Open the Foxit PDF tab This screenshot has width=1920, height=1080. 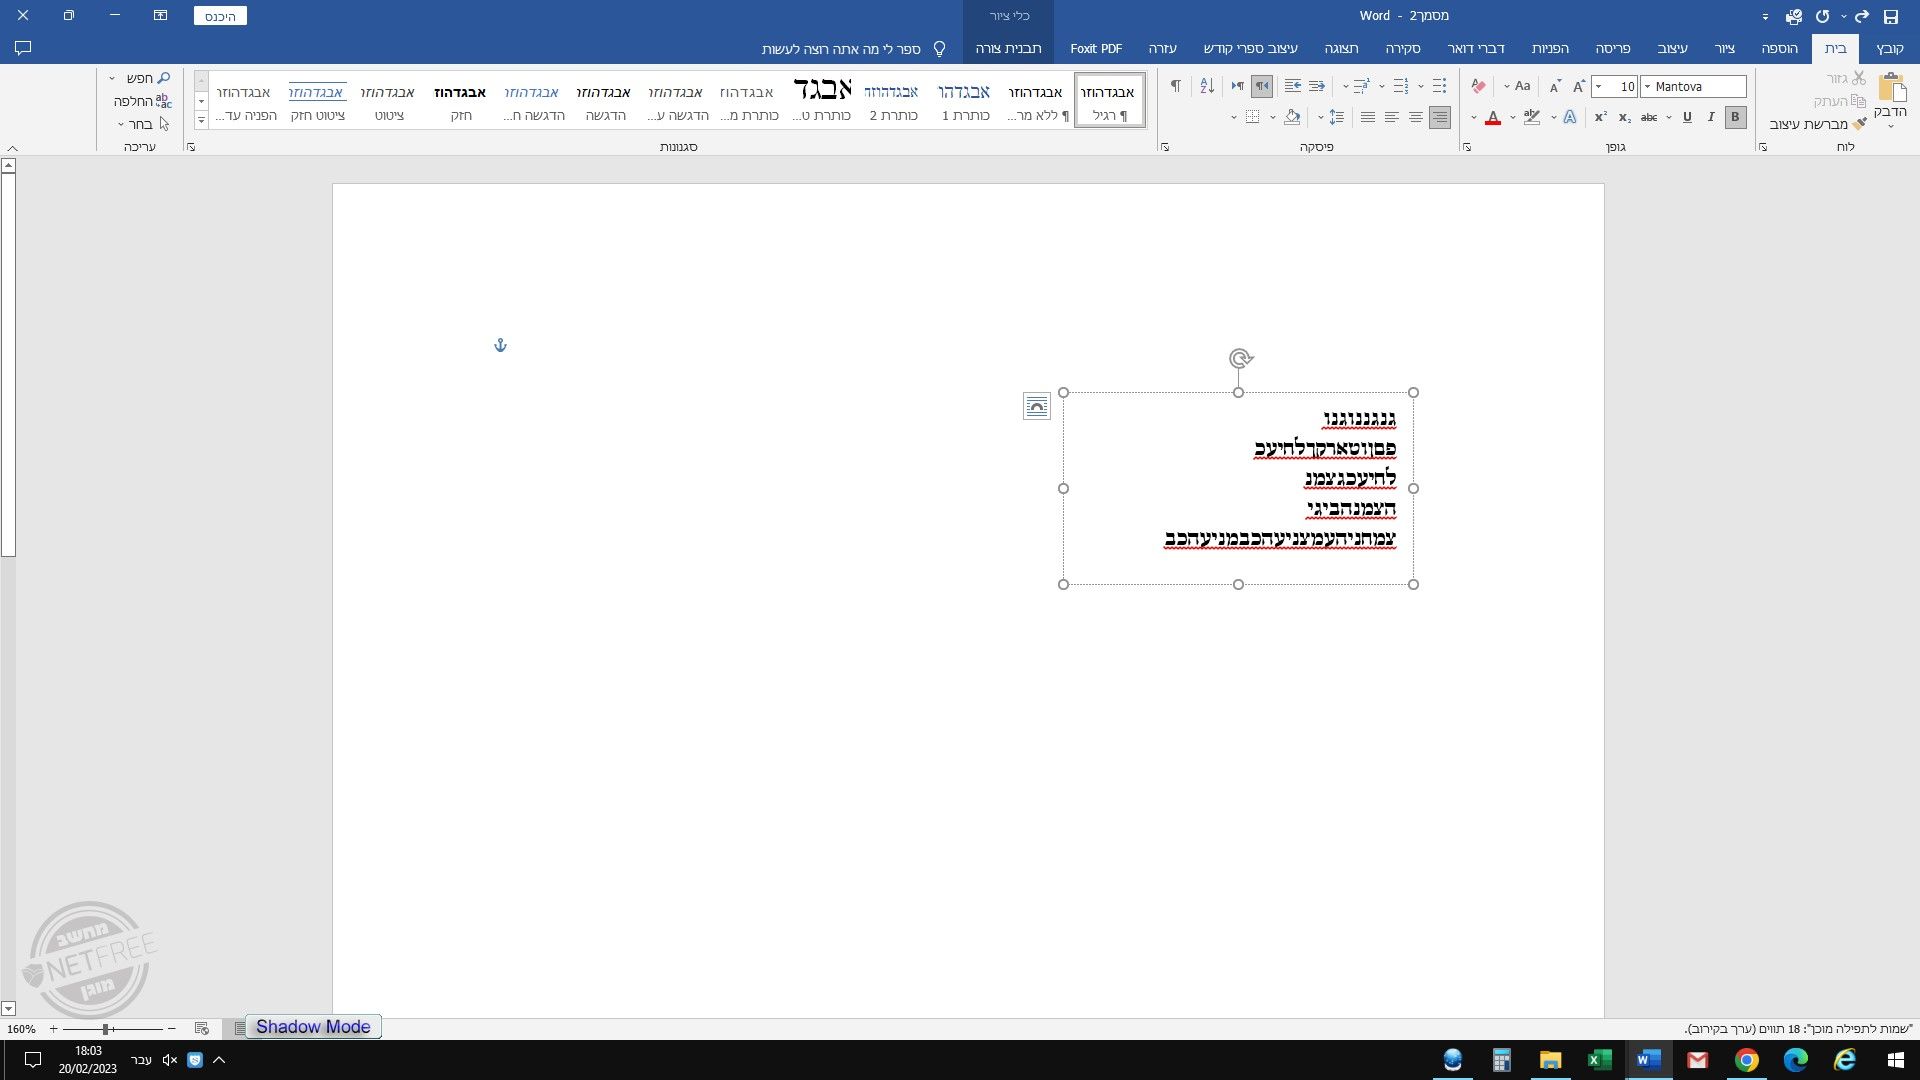(x=1096, y=48)
